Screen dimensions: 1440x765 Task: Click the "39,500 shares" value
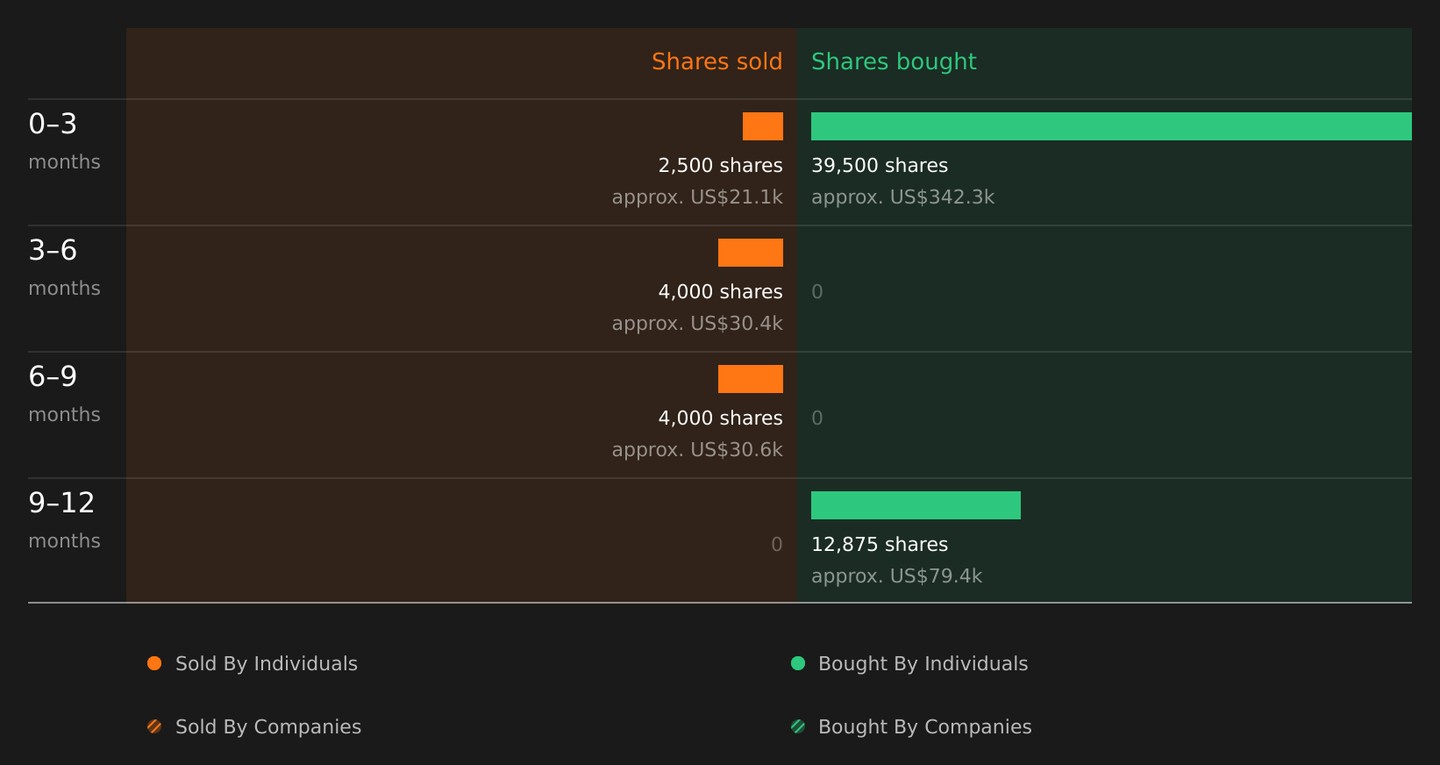coord(880,165)
